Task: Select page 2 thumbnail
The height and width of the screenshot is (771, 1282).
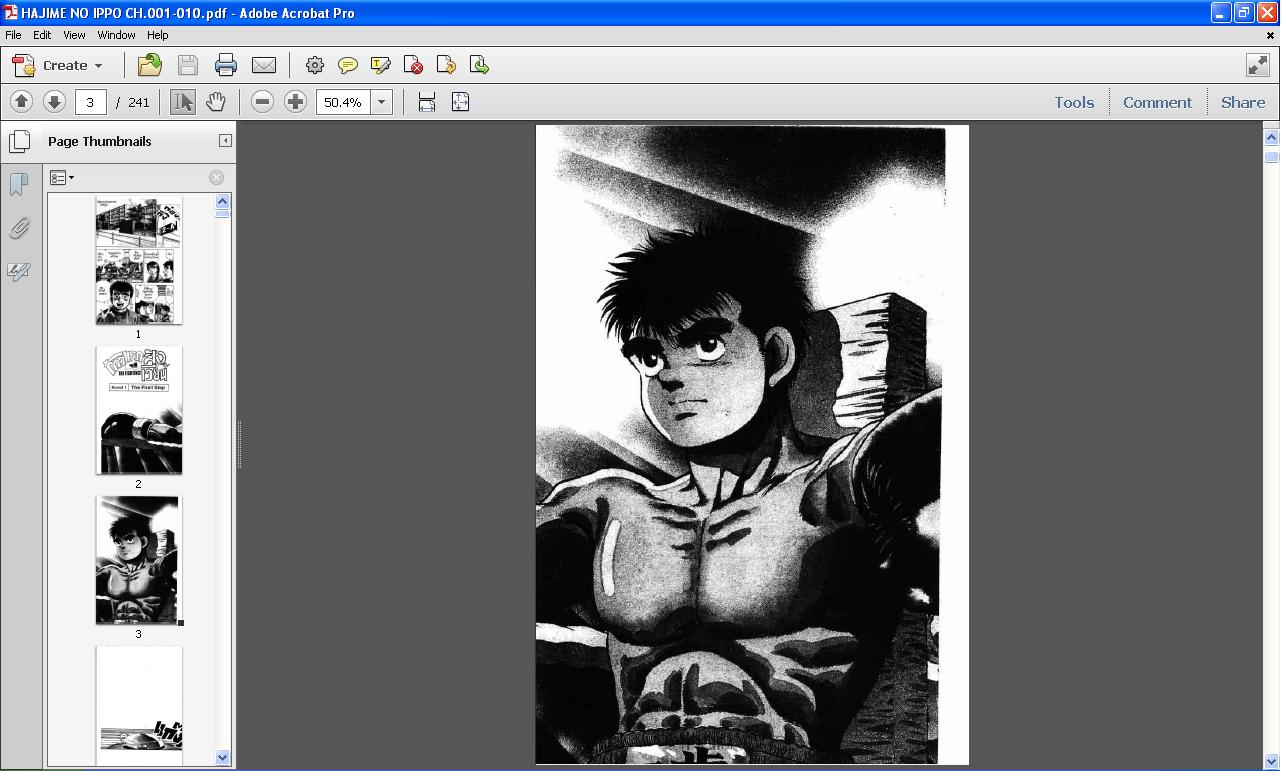Action: [139, 410]
